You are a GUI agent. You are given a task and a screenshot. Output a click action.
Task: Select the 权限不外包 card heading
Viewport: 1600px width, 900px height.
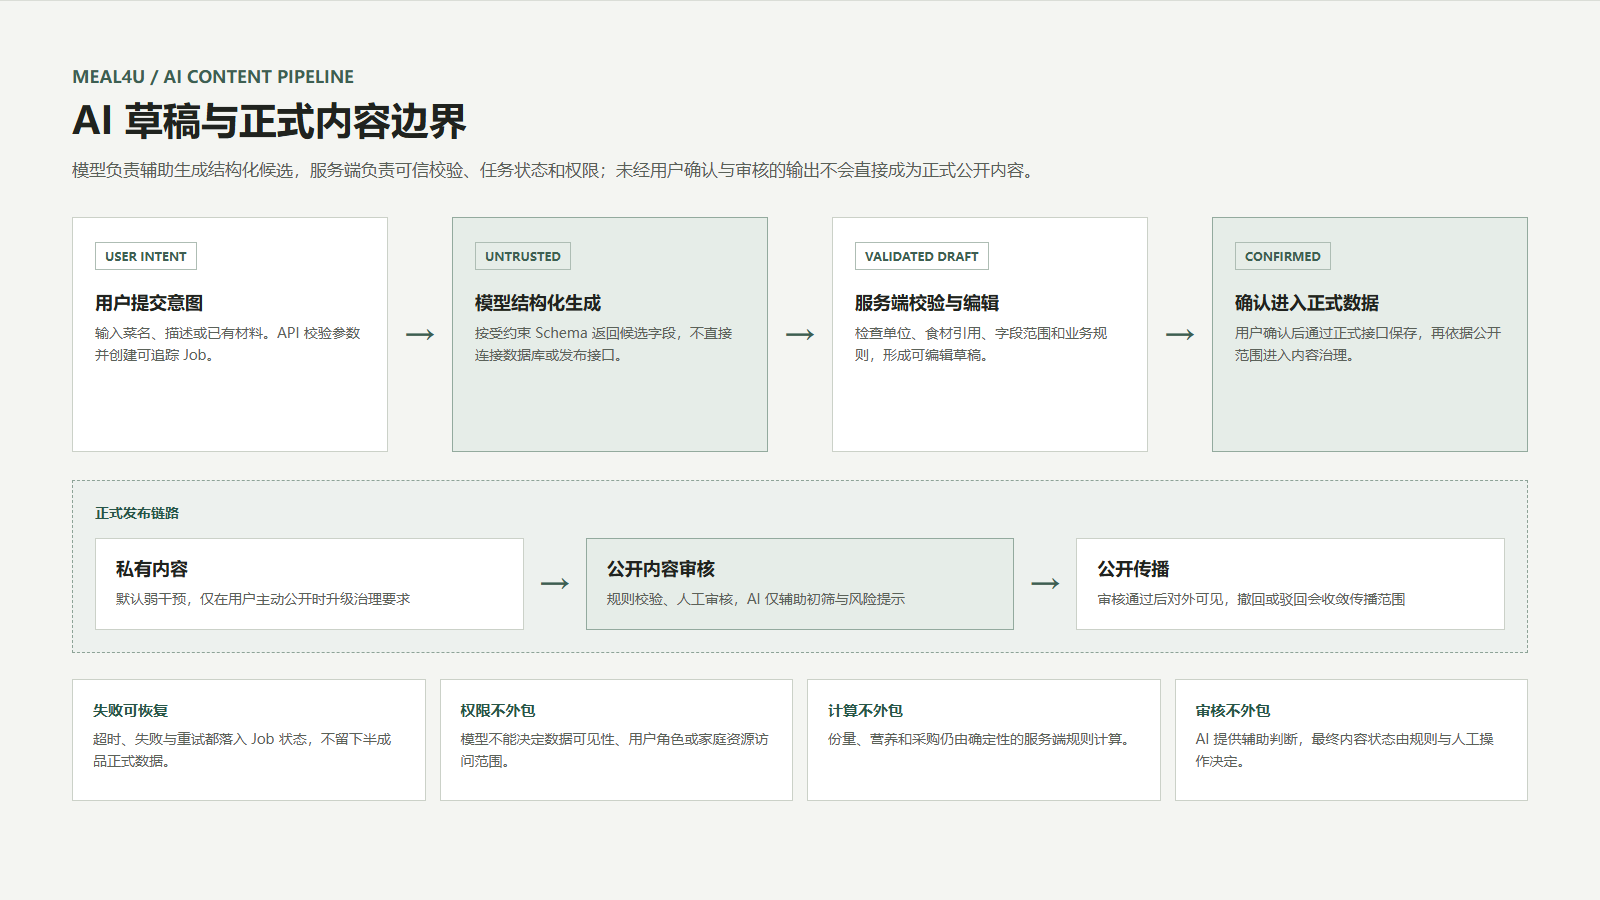point(498,711)
